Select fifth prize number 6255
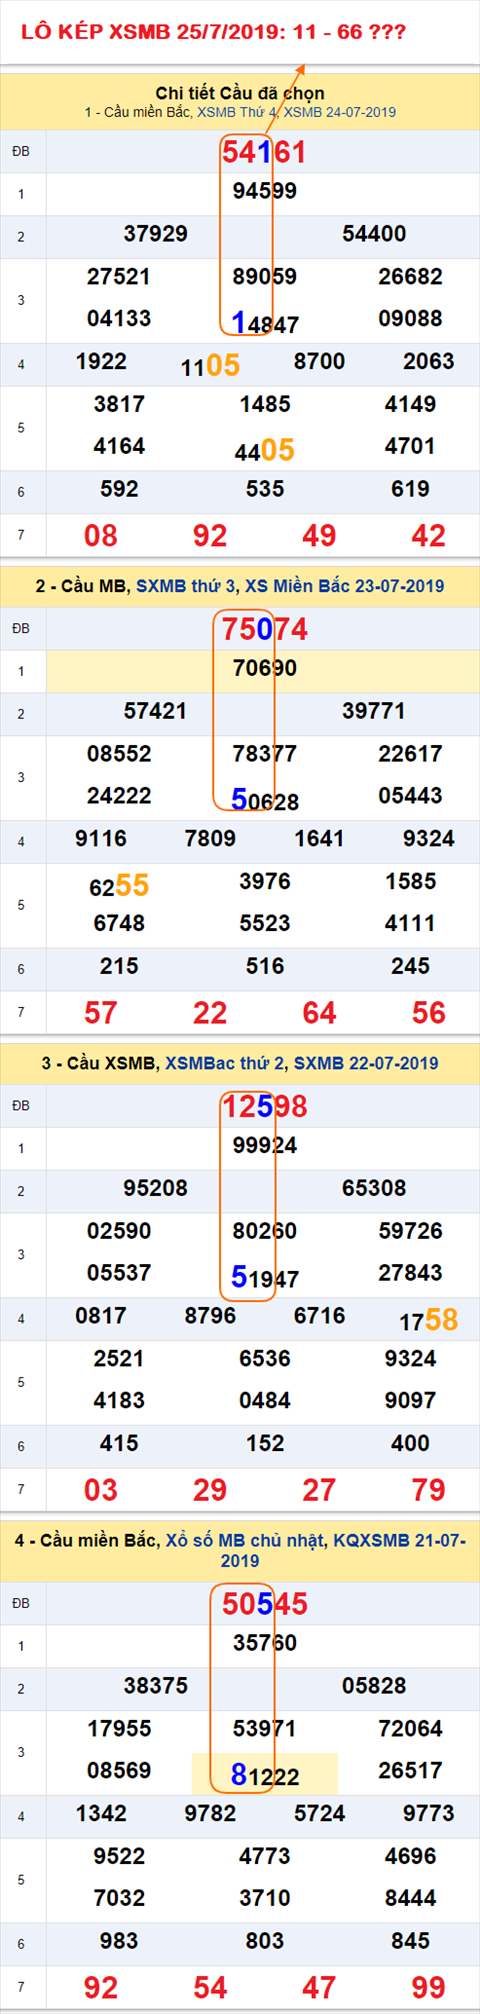480x2014 pixels. [119, 886]
